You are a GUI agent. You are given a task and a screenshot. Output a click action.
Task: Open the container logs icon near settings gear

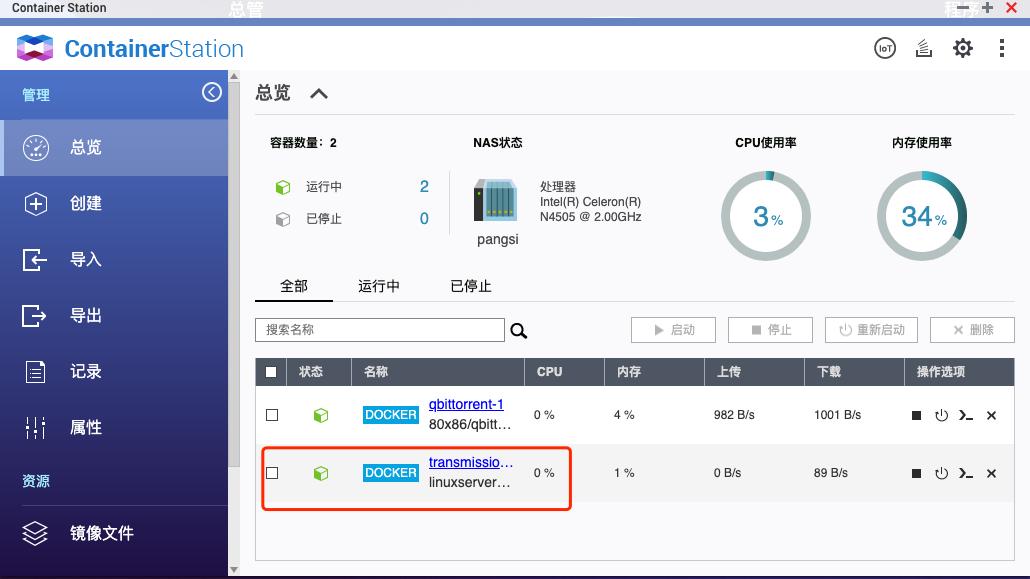[923, 47]
